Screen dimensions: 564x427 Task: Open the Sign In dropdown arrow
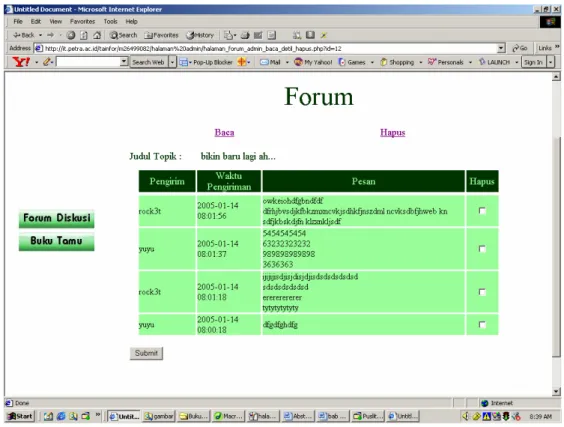550,62
